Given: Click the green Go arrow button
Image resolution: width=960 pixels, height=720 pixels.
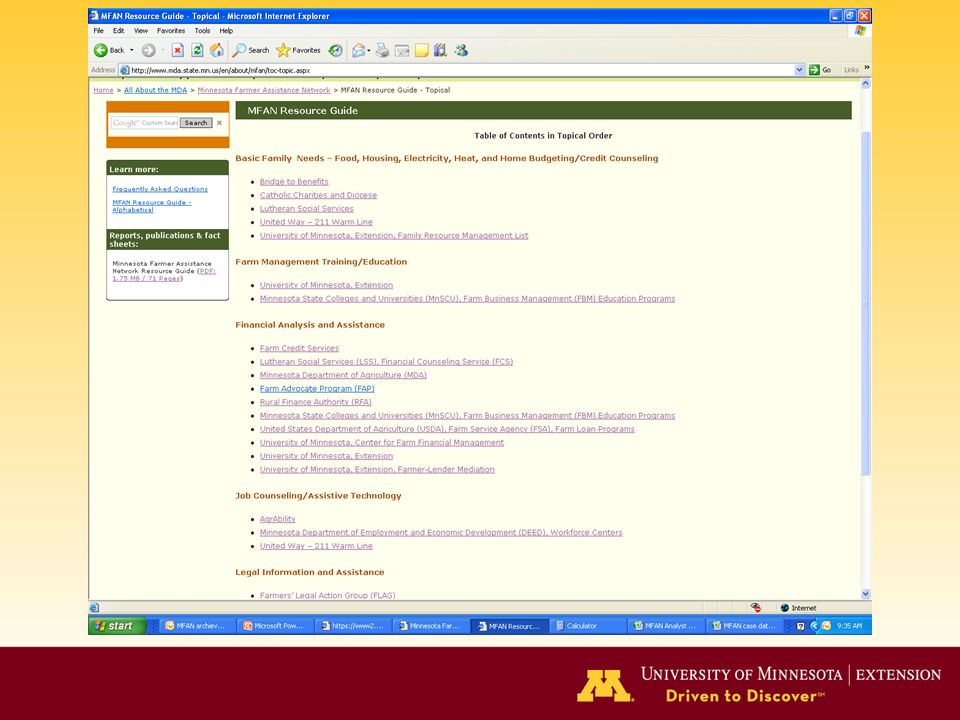Looking at the screenshot, I should pos(814,70).
